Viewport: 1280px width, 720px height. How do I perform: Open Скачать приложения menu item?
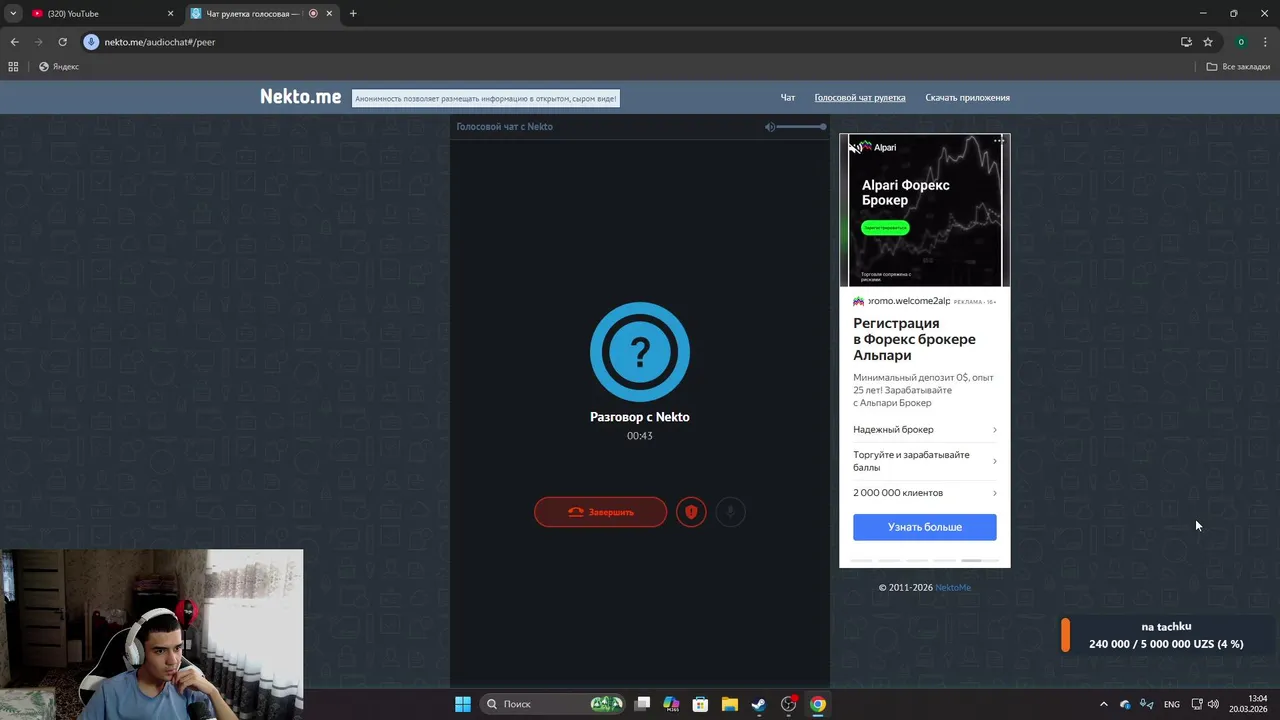967,98
